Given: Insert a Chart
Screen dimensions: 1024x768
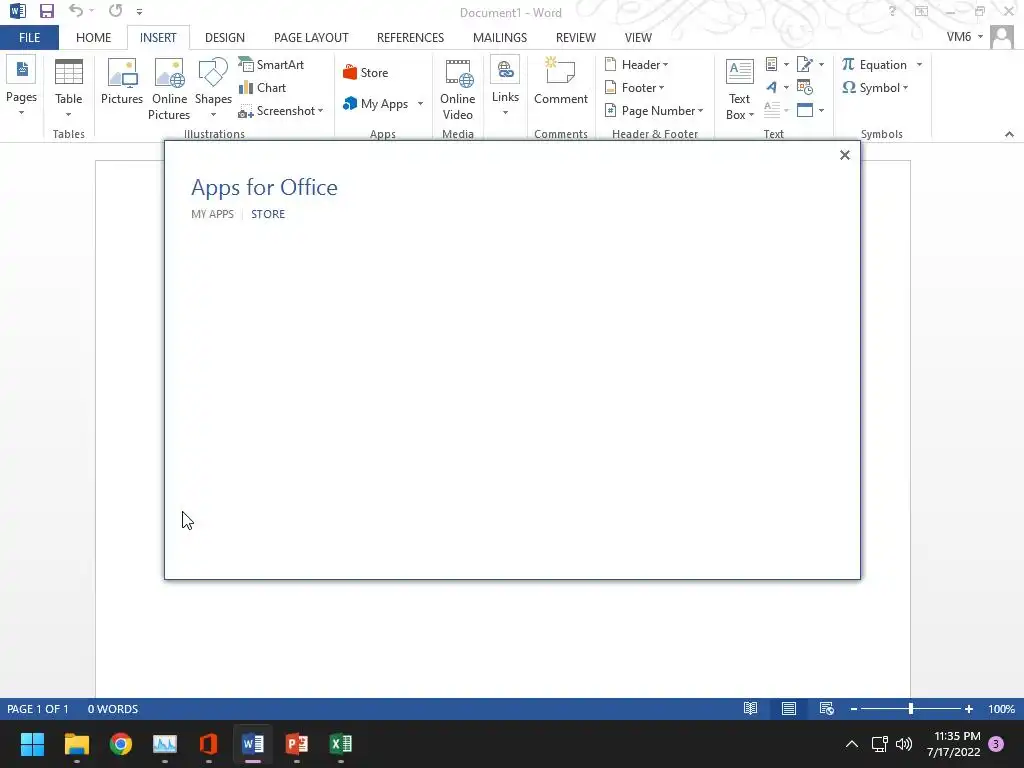Looking at the screenshot, I should (x=263, y=88).
